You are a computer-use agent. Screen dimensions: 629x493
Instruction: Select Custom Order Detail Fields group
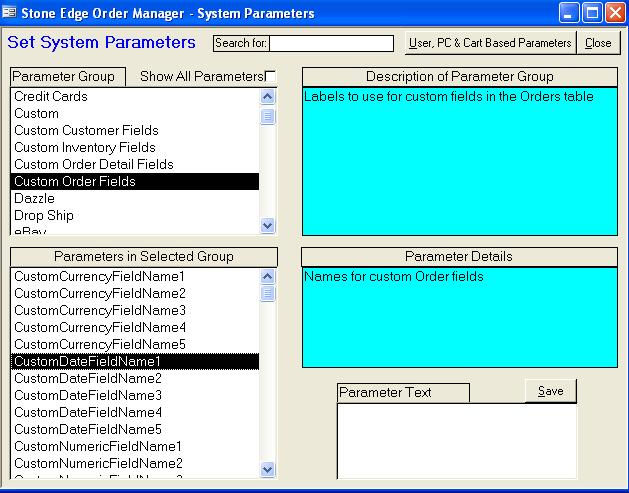[x=135, y=164]
